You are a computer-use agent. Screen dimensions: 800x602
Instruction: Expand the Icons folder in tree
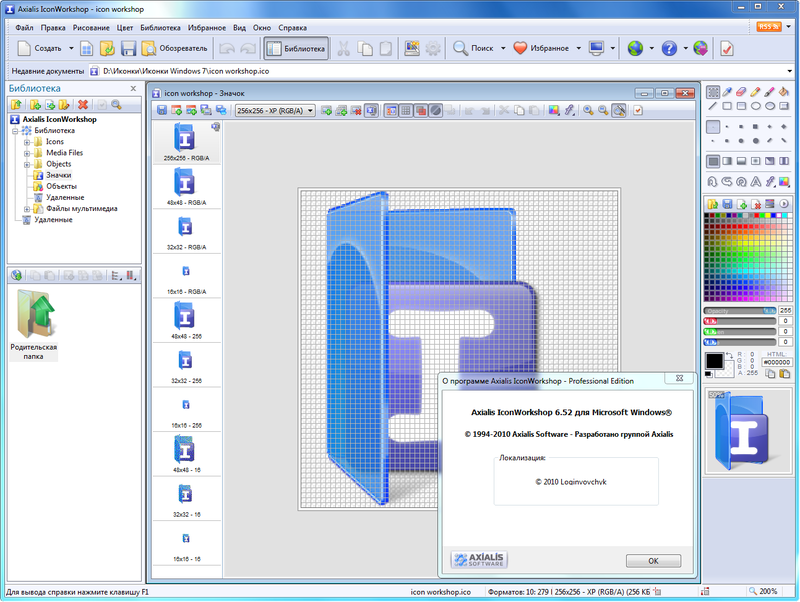pos(27,142)
